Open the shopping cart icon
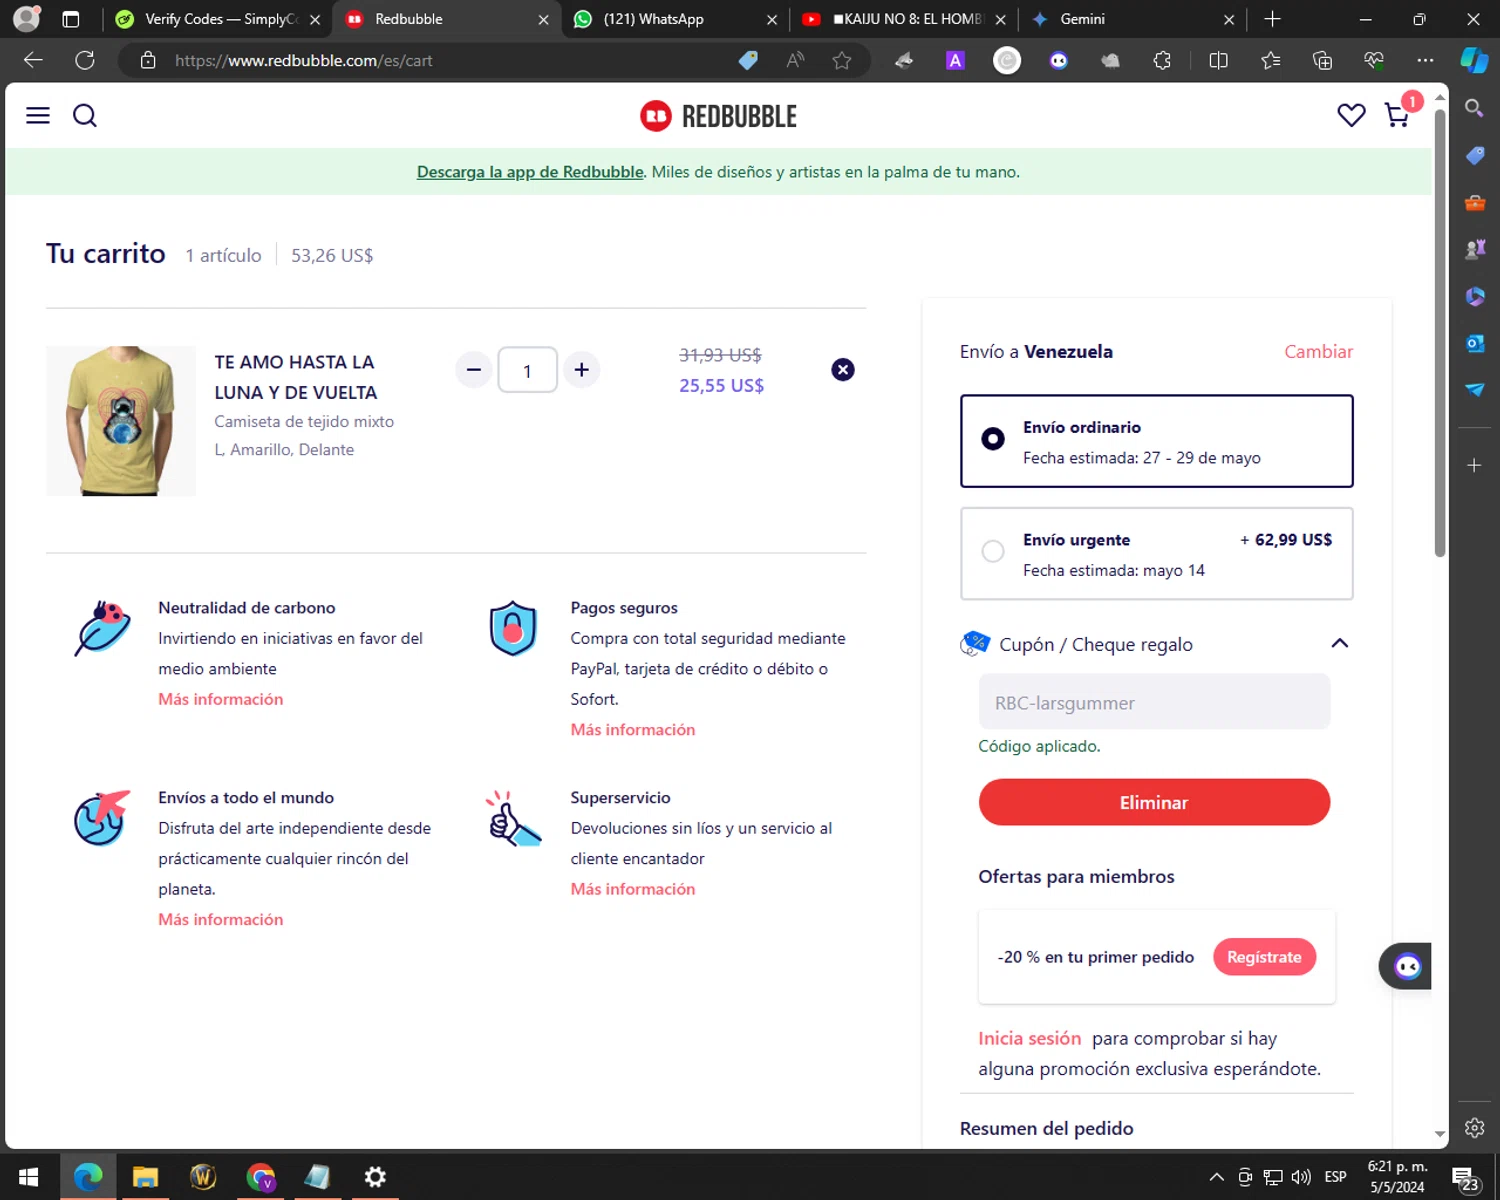This screenshot has width=1500, height=1200. coord(1397,116)
